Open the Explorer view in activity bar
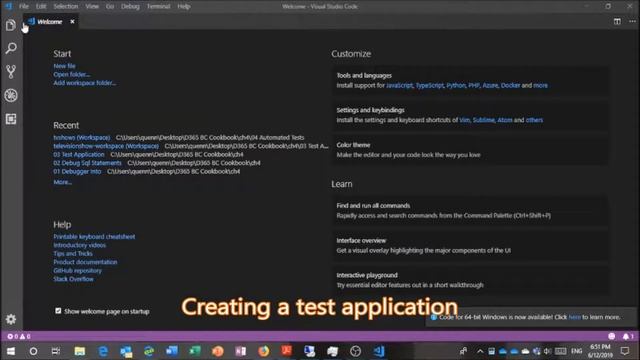Viewport: 640px width, 360px height. 11,25
